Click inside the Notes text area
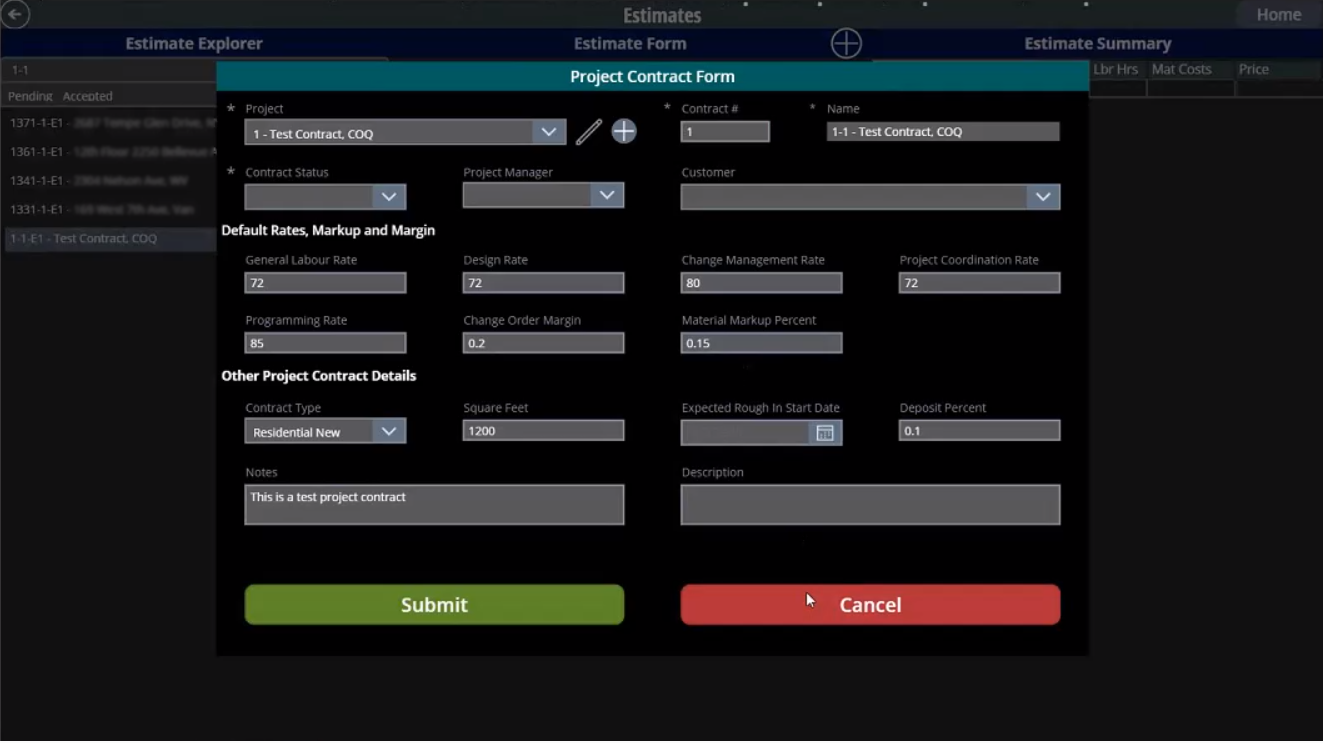 tap(434, 504)
